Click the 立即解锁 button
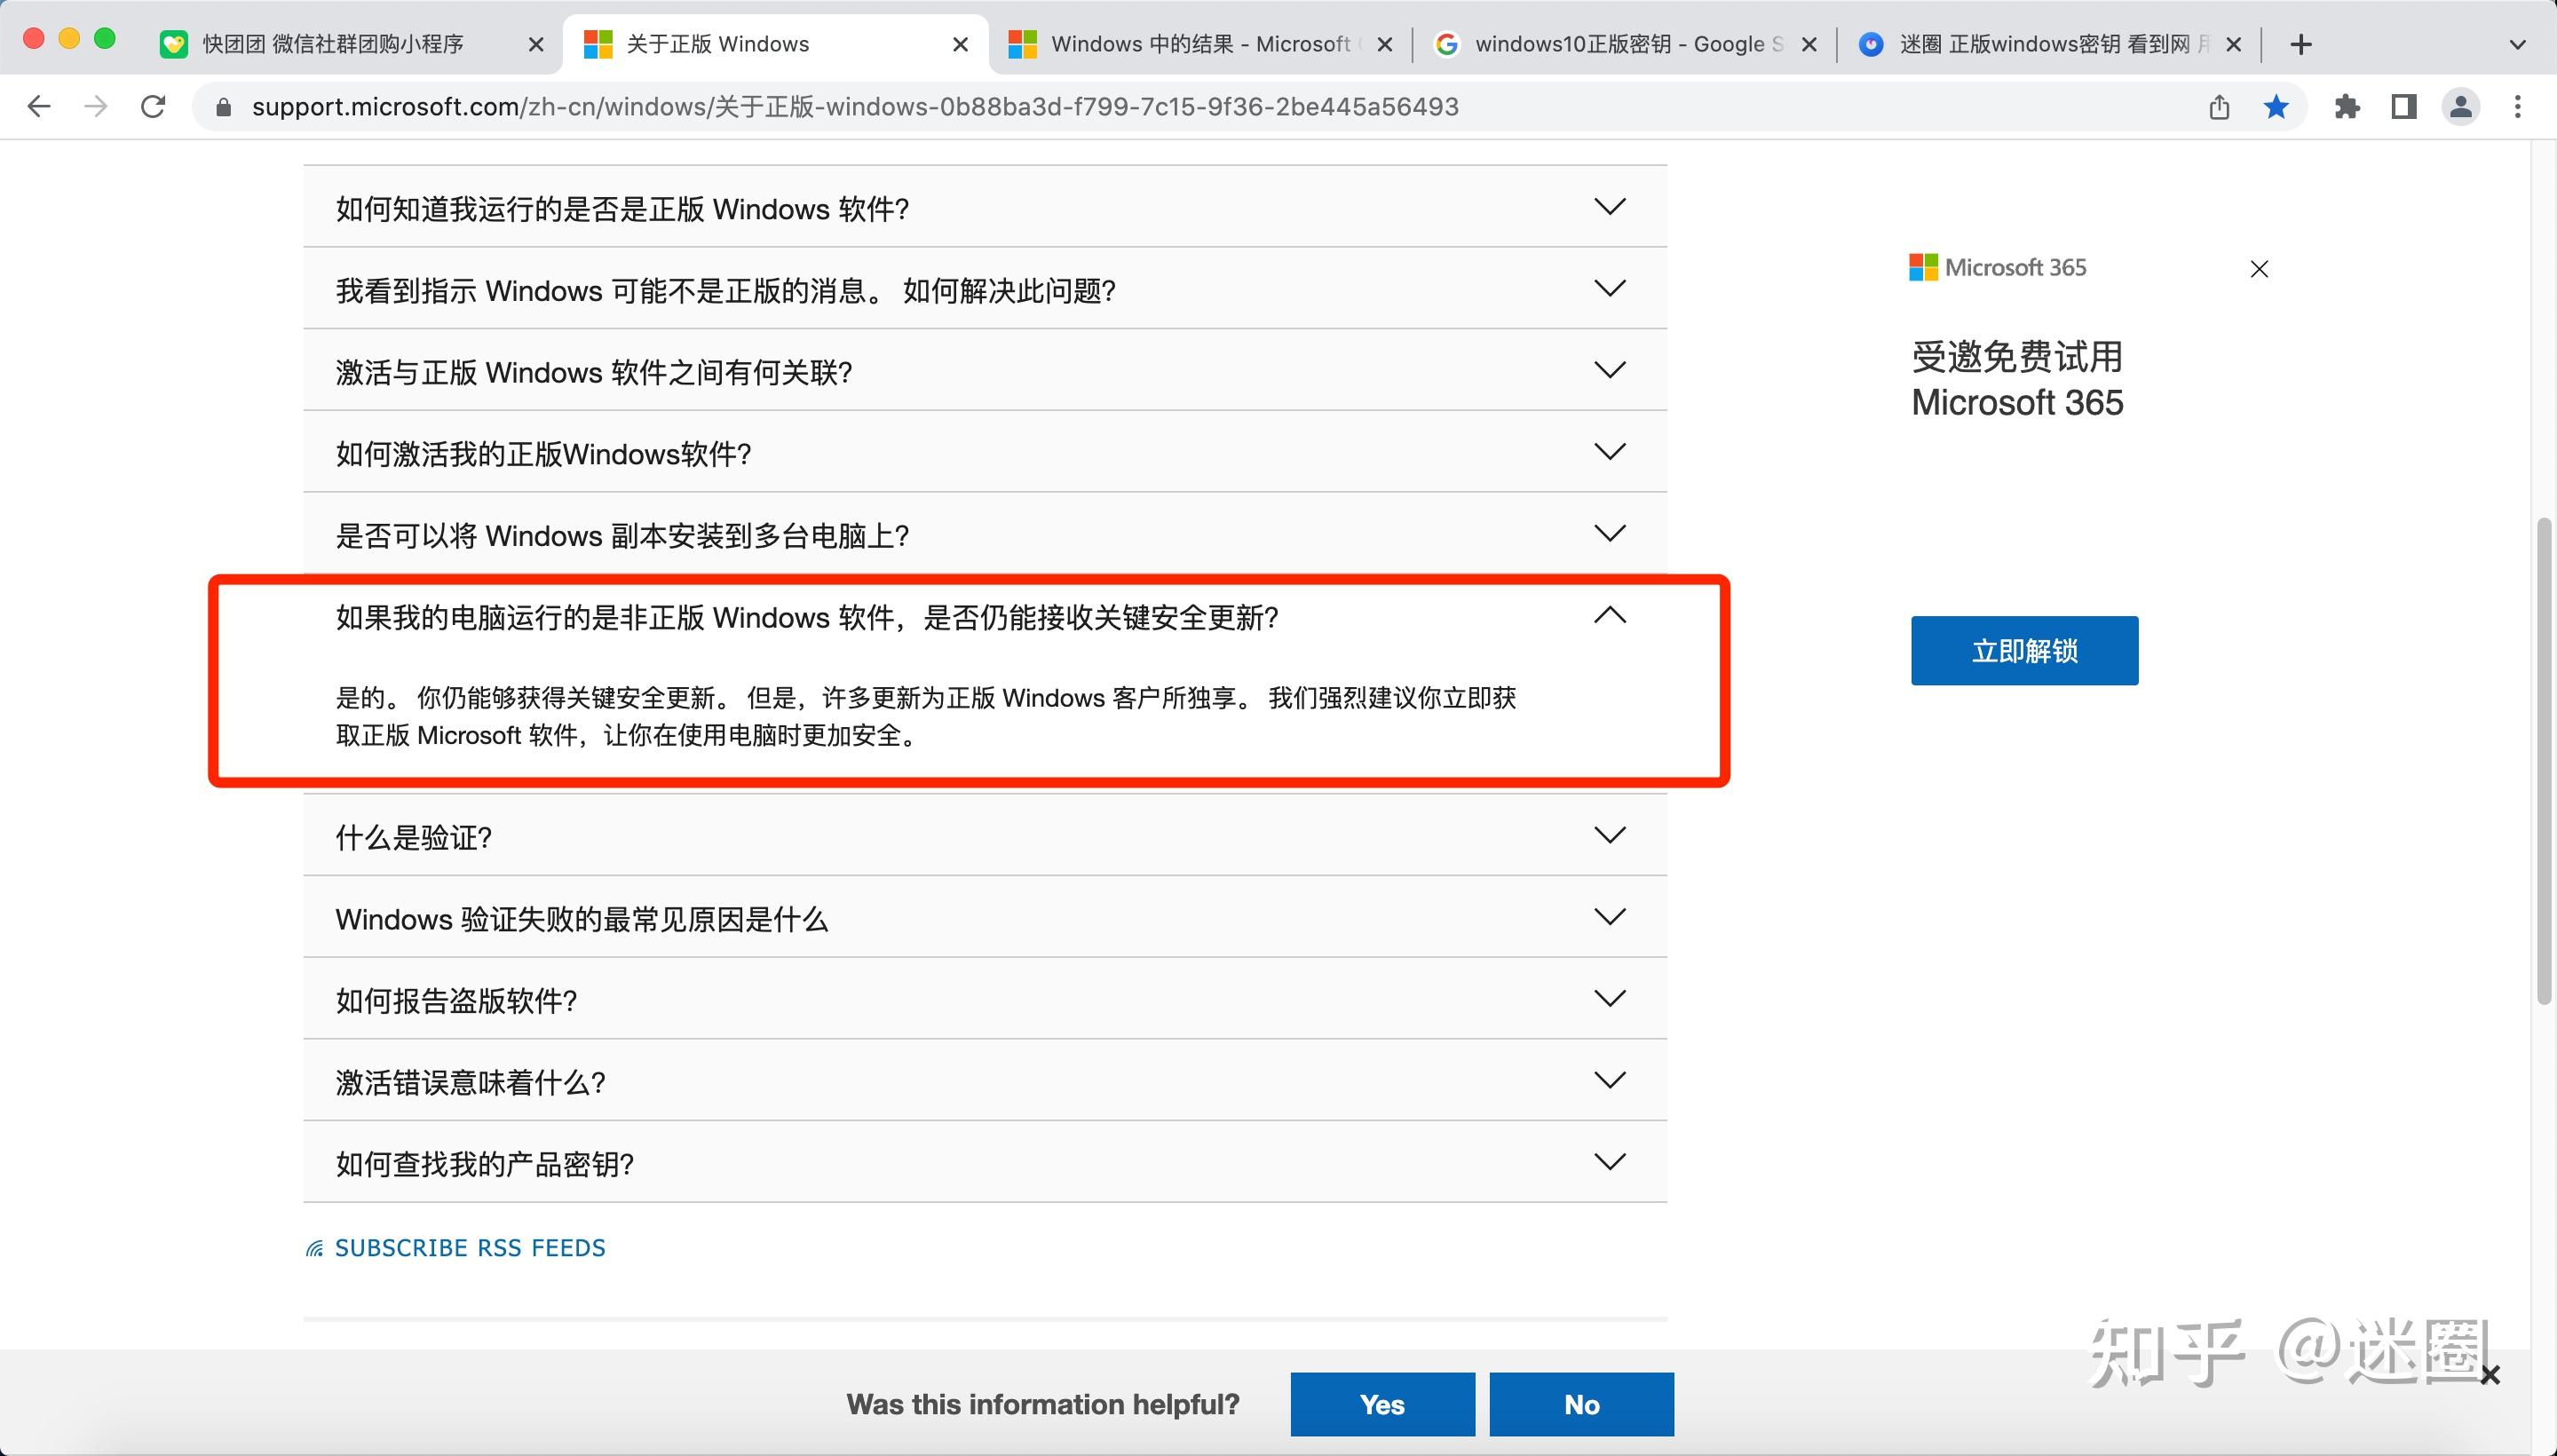Image resolution: width=2557 pixels, height=1456 pixels. click(2023, 650)
